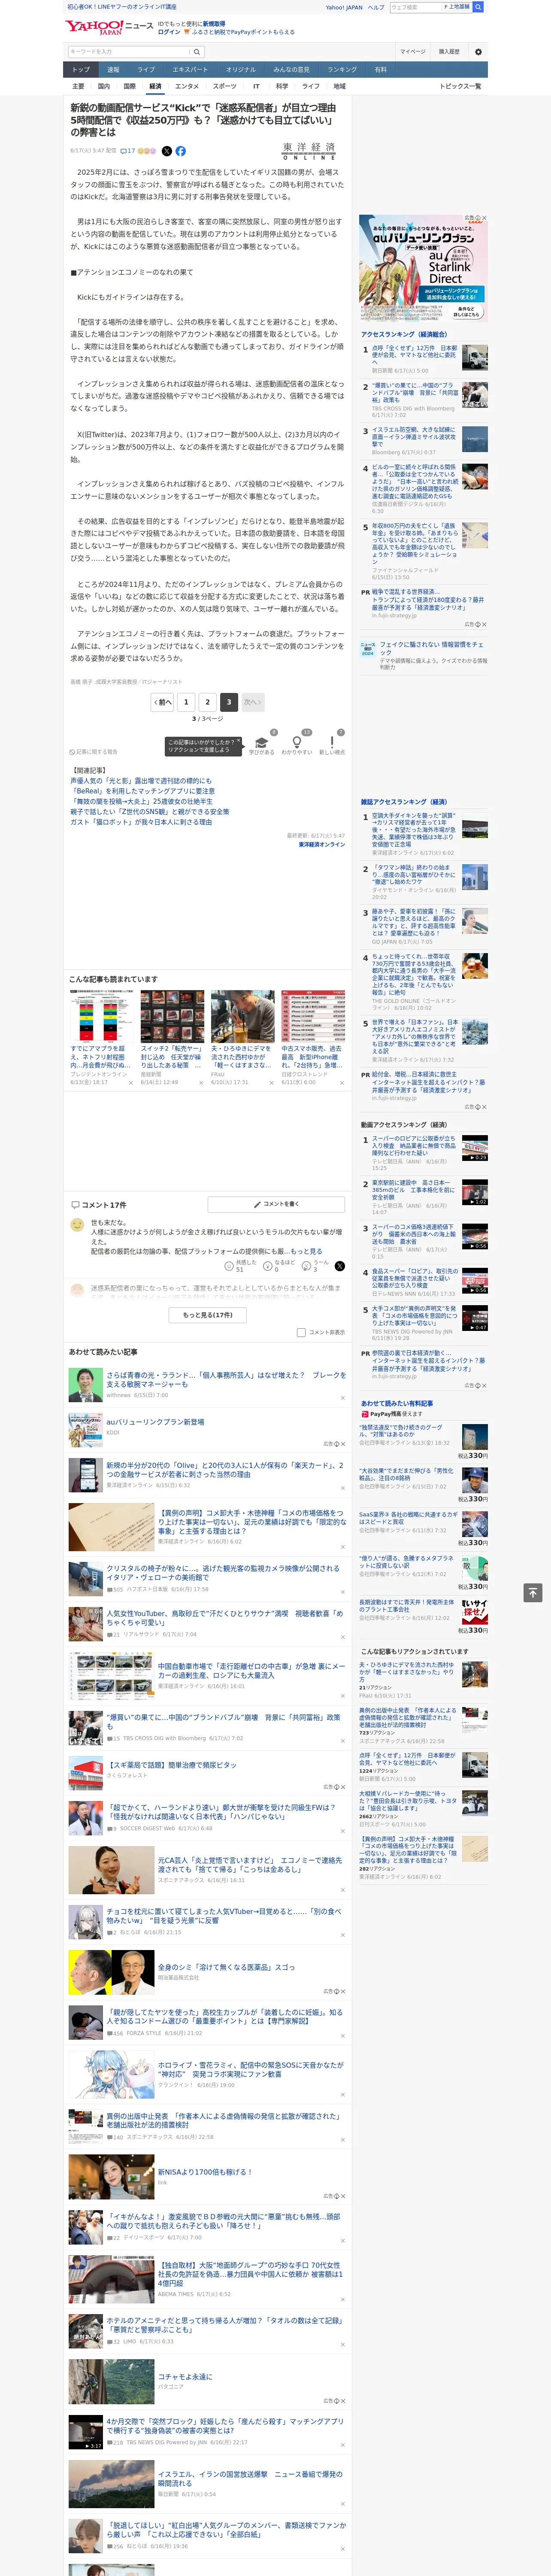Expand the comment via もっと見る link
The width and height of the screenshot is (551, 2576).
306,1251
